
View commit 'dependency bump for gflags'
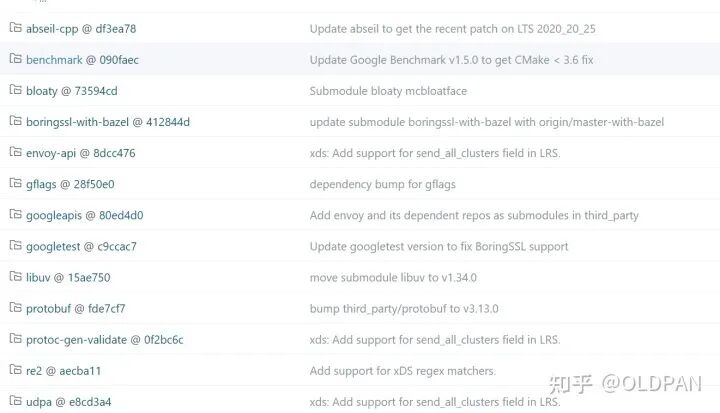382,184
